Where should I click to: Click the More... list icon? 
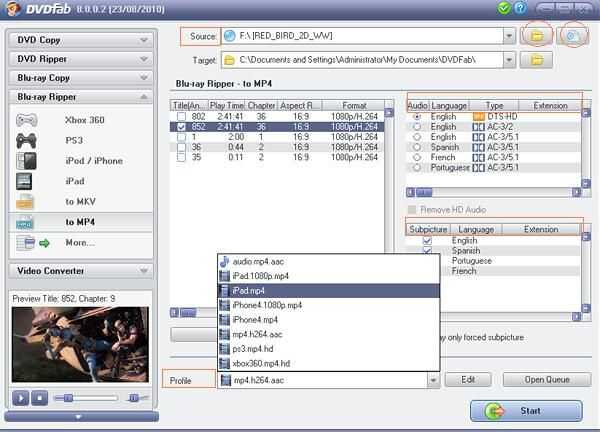pos(26,243)
